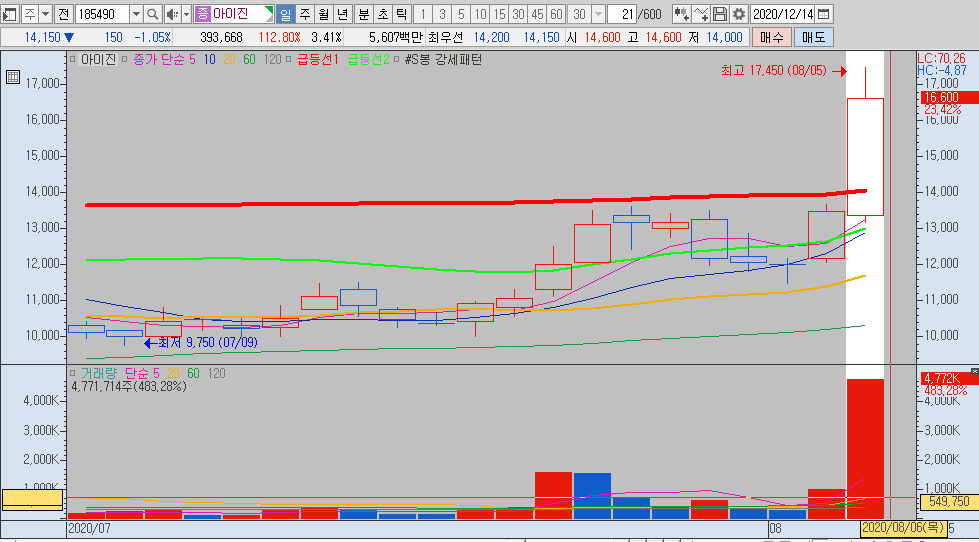Click the 매도 sell button
Viewport: 979px width, 542px height.
click(x=814, y=37)
